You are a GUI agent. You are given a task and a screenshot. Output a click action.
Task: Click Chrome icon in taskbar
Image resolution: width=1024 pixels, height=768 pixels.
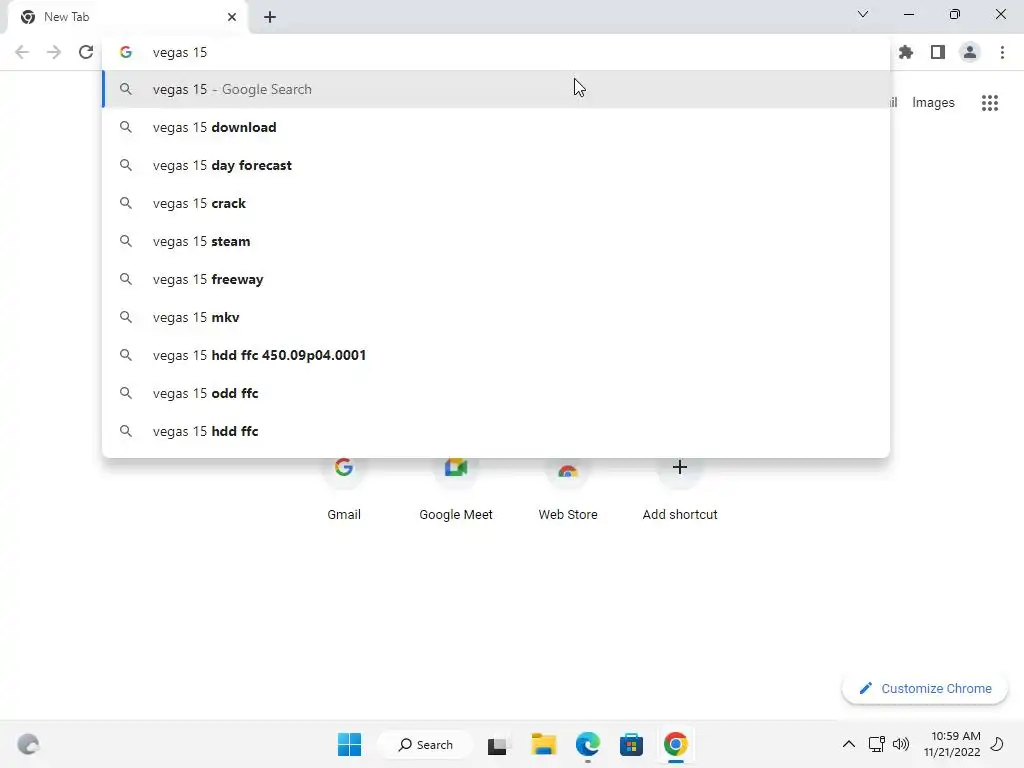pyautogui.click(x=676, y=744)
